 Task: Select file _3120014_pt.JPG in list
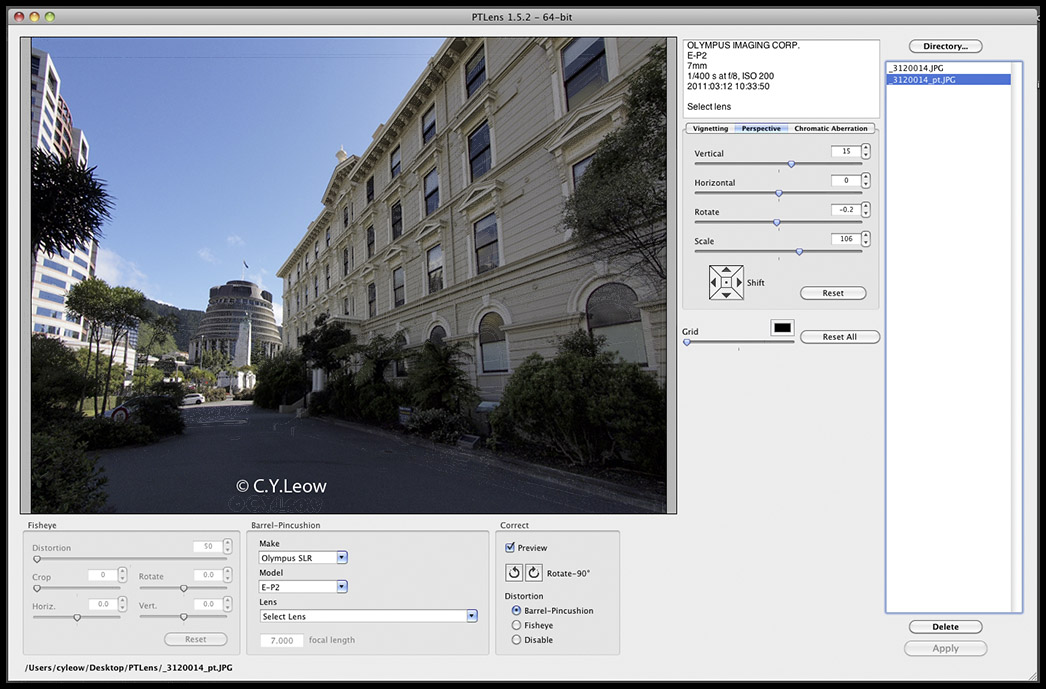(x=948, y=79)
